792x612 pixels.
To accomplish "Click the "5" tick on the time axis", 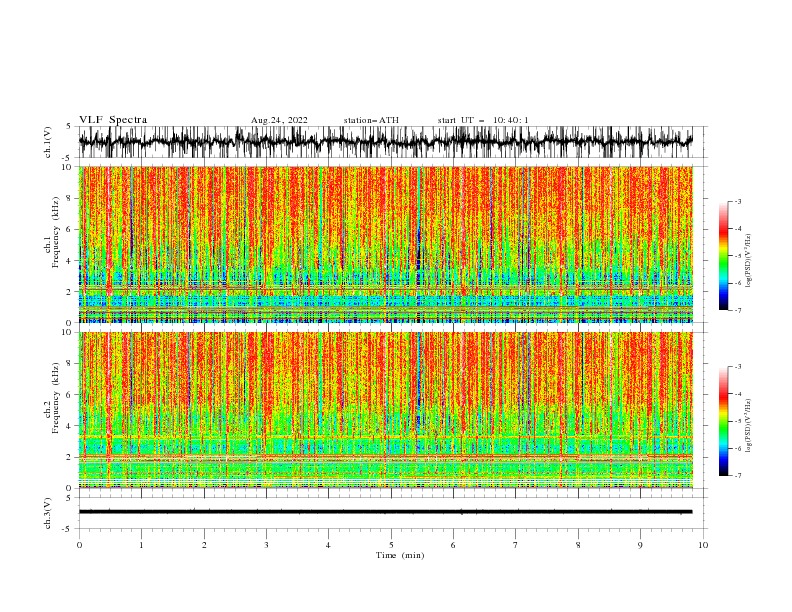I will tap(391, 545).
